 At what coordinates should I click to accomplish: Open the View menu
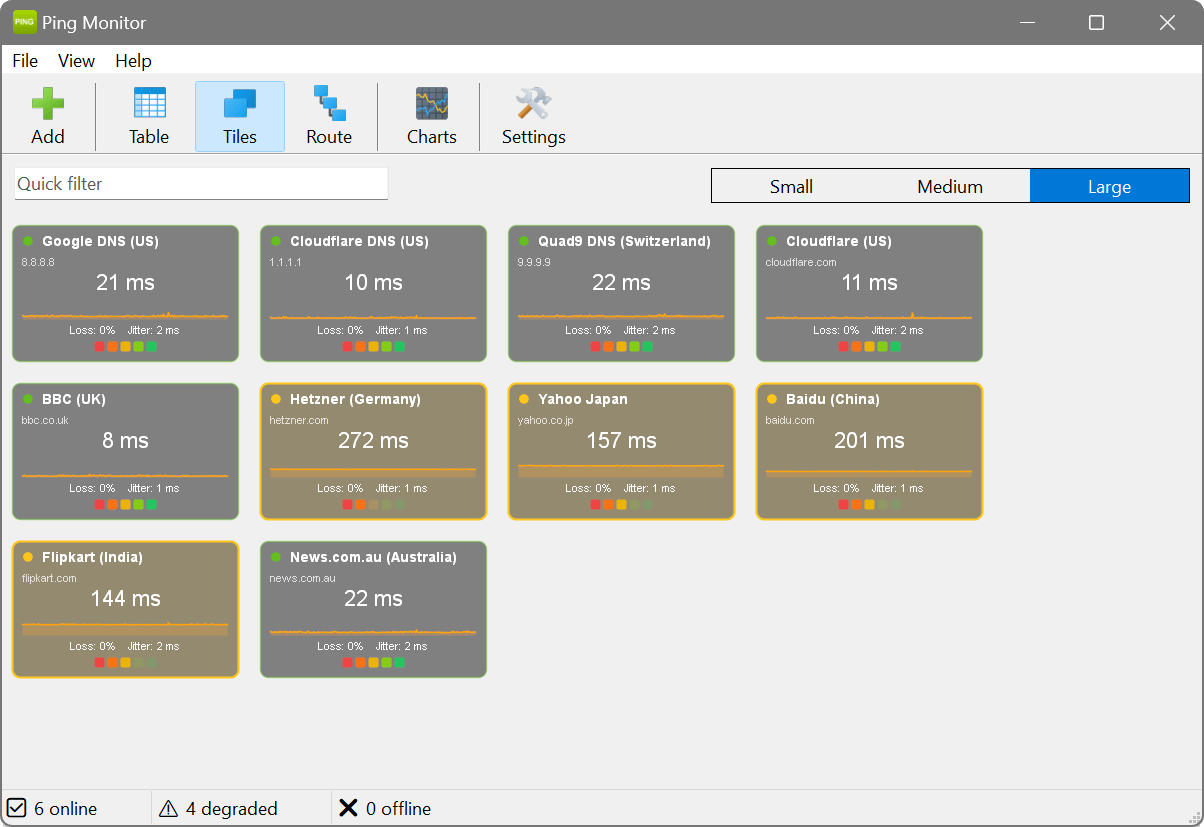tap(76, 61)
